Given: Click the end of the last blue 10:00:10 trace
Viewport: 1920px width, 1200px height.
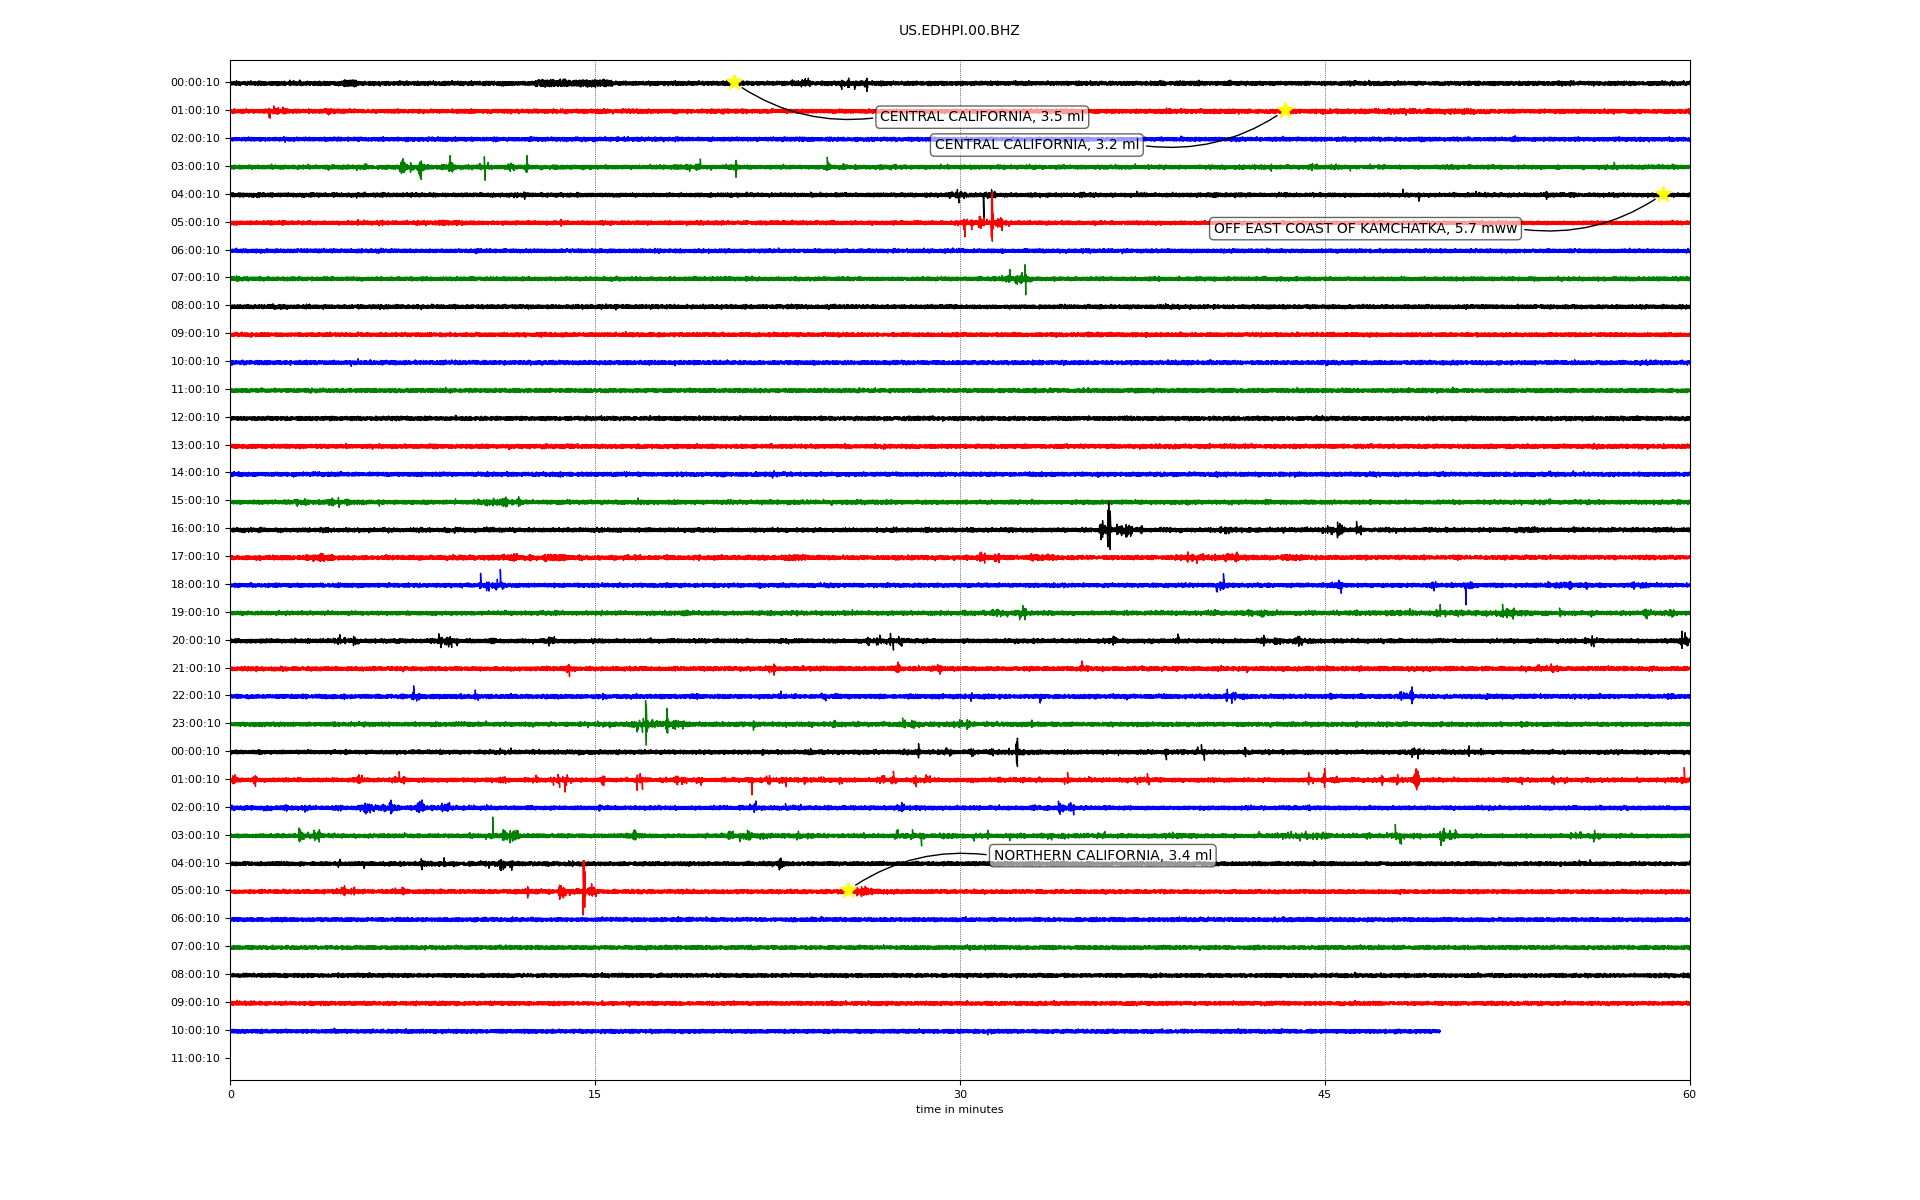Looking at the screenshot, I should pyautogui.click(x=1438, y=1031).
